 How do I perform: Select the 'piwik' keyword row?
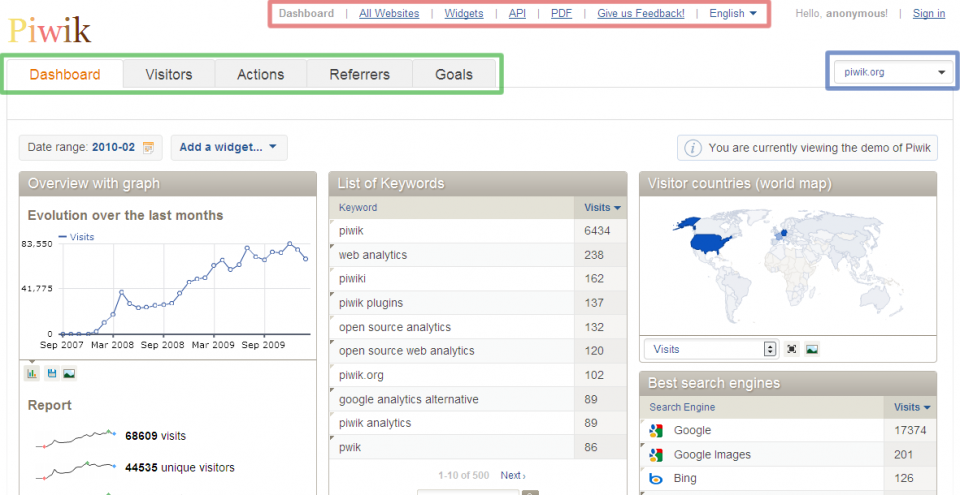point(478,231)
